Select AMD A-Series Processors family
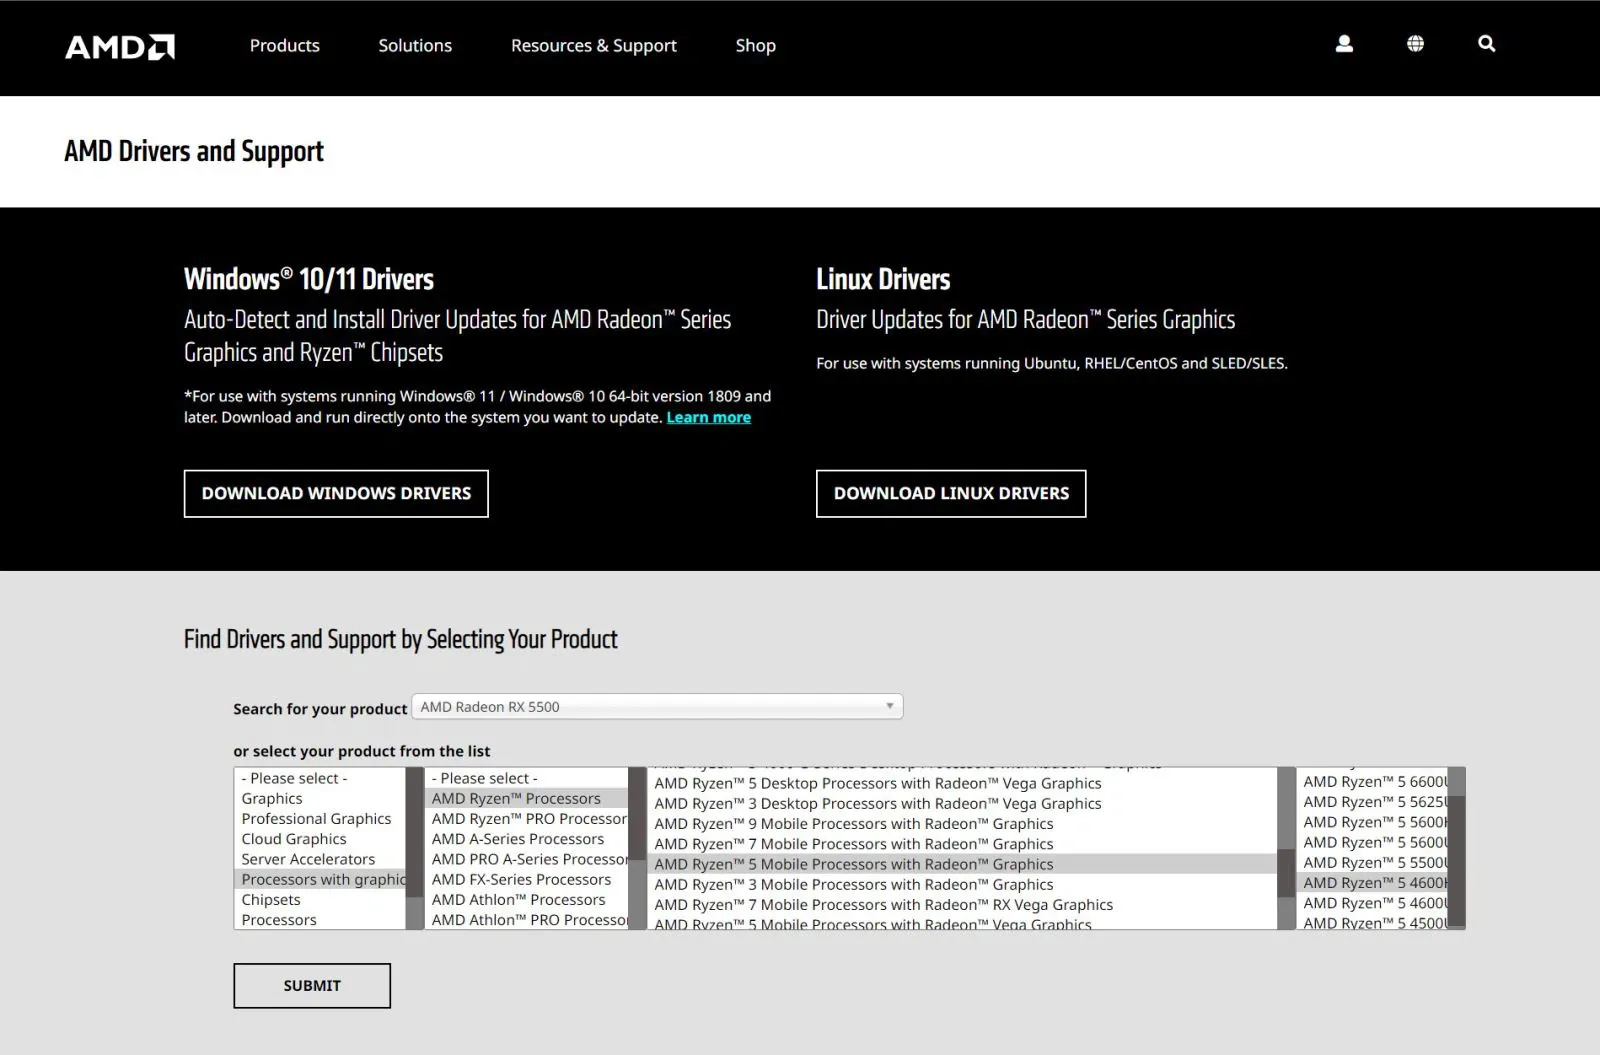 coord(527,839)
